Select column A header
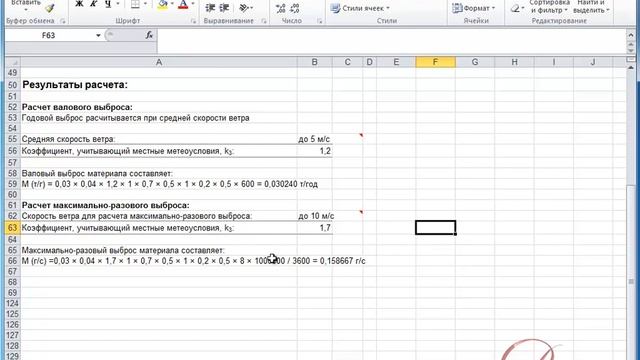The height and width of the screenshot is (360, 640). [x=159, y=62]
